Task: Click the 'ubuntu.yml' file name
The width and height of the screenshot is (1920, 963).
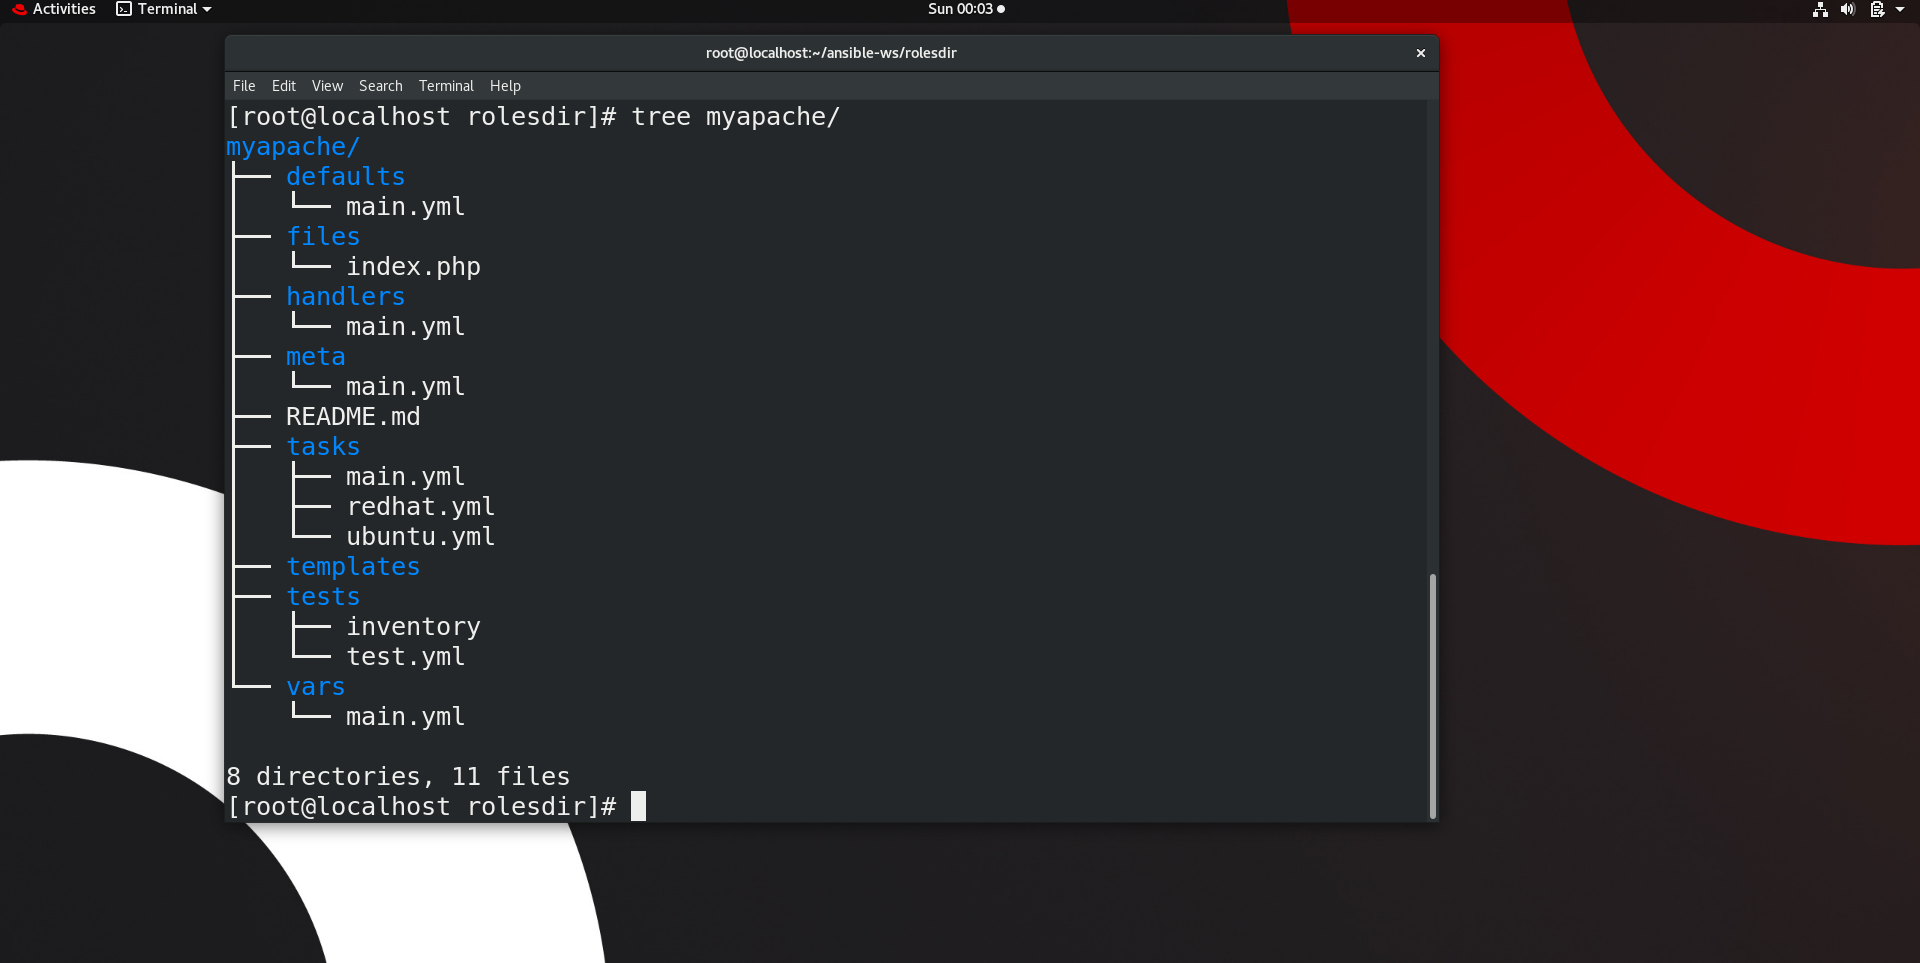Action: tap(420, 537)
